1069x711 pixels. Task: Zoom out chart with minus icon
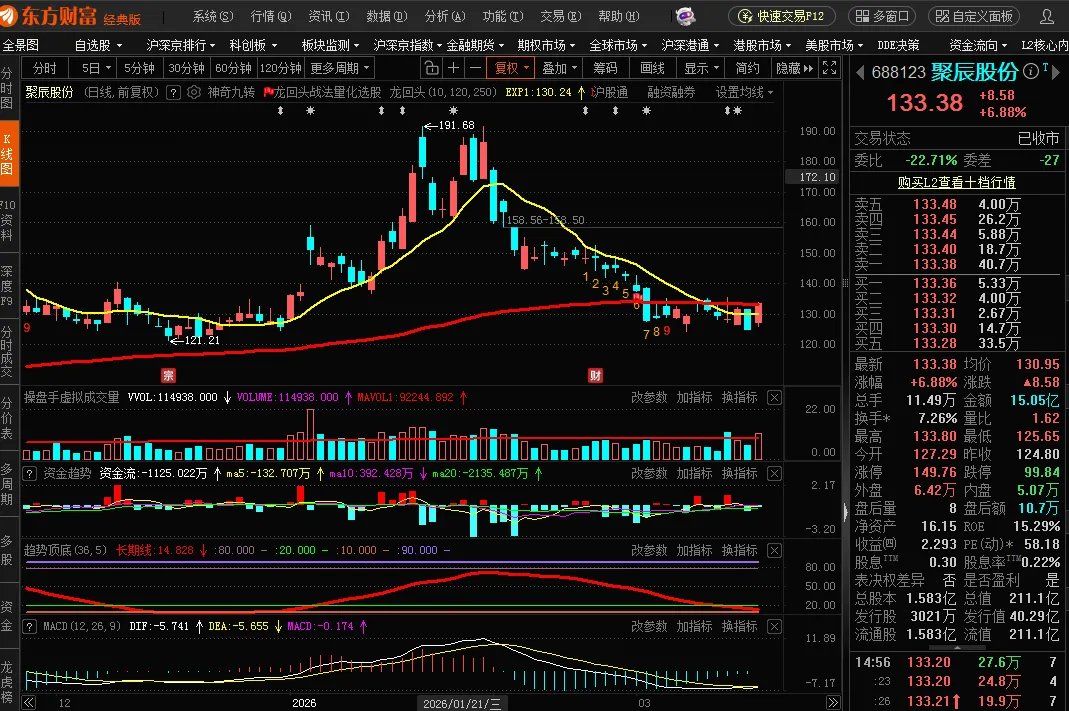475,68
